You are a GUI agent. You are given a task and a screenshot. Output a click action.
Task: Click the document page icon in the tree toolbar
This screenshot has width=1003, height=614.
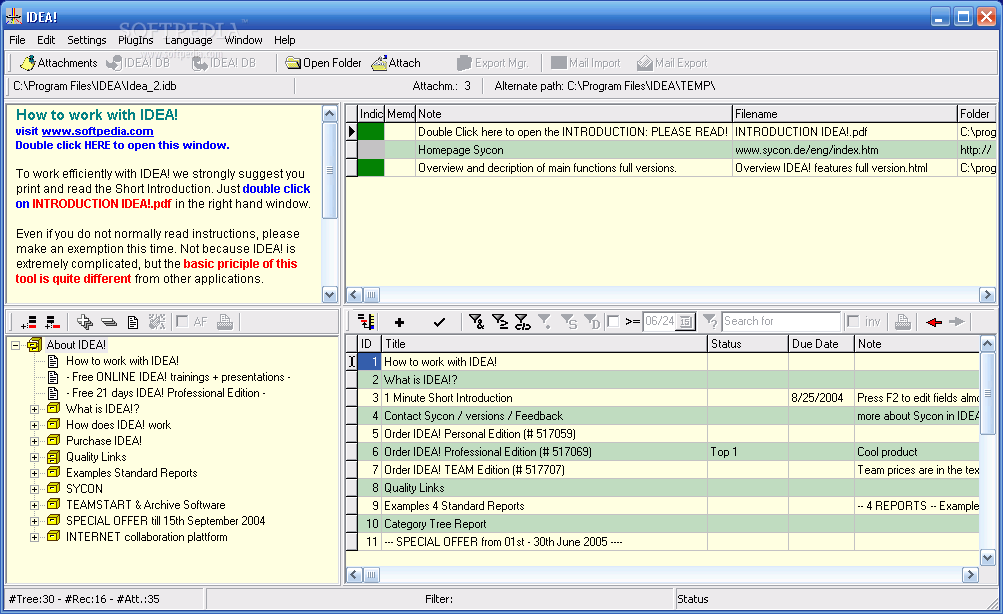[x=133, y=322]
